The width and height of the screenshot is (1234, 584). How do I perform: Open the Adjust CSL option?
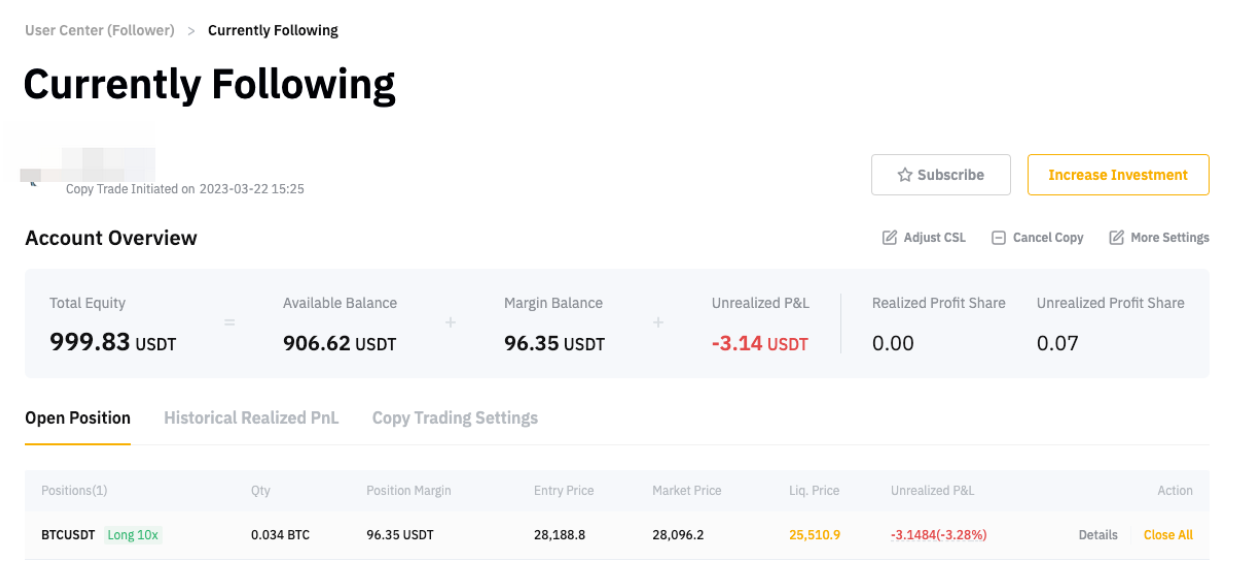click(934, 238)
